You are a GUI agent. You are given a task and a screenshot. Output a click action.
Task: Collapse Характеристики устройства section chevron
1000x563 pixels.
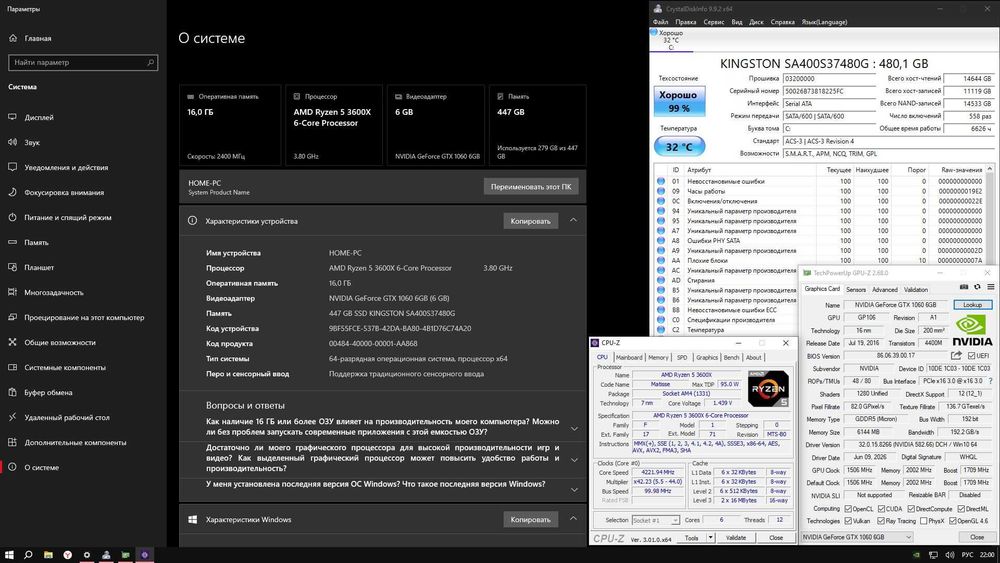(573, 221)
